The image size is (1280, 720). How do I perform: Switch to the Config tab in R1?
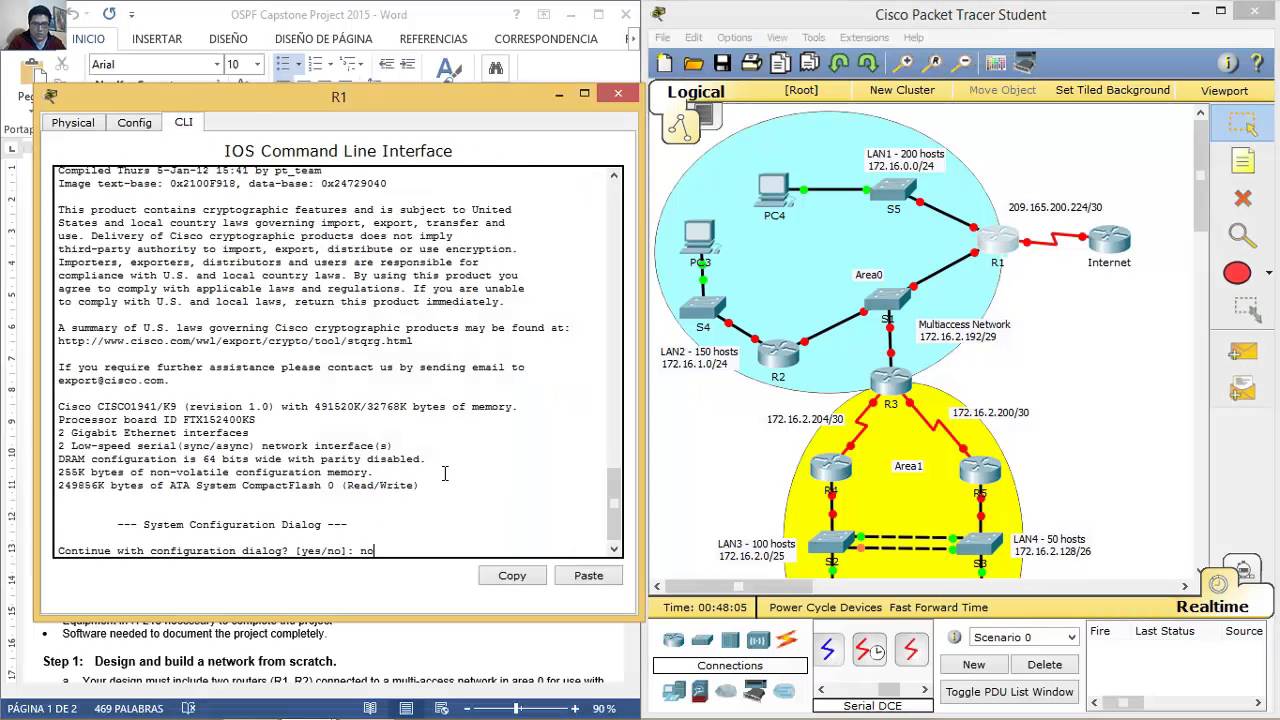tap(134, 122)
